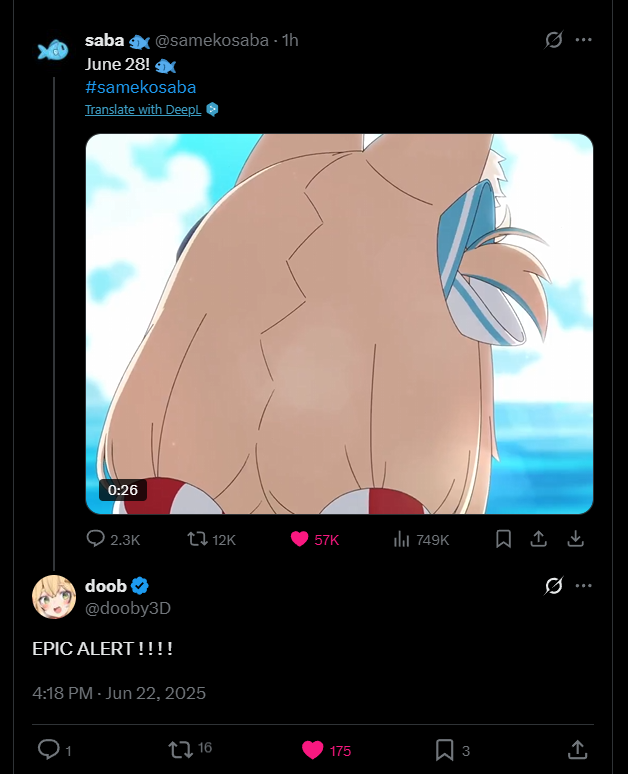The height and width of the screenshot is (774, 628).
Task: Open replies on saba's quoted post
Action: click(x=96, y=539)
